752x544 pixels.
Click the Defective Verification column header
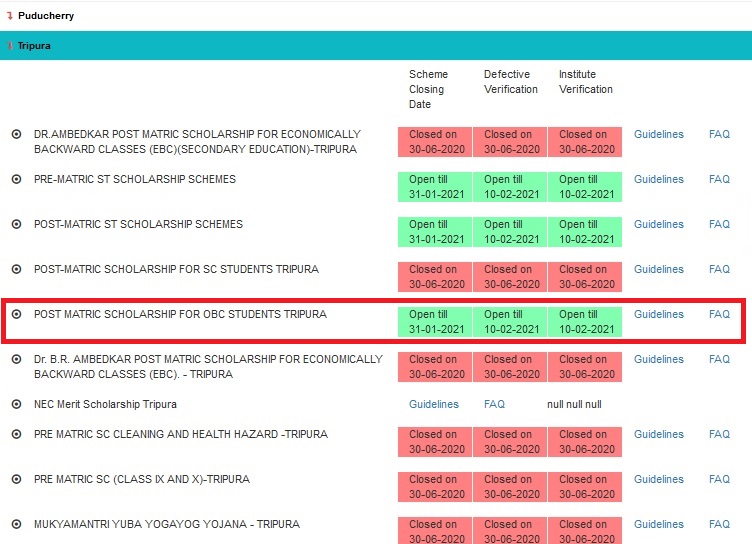coord(511,82)
